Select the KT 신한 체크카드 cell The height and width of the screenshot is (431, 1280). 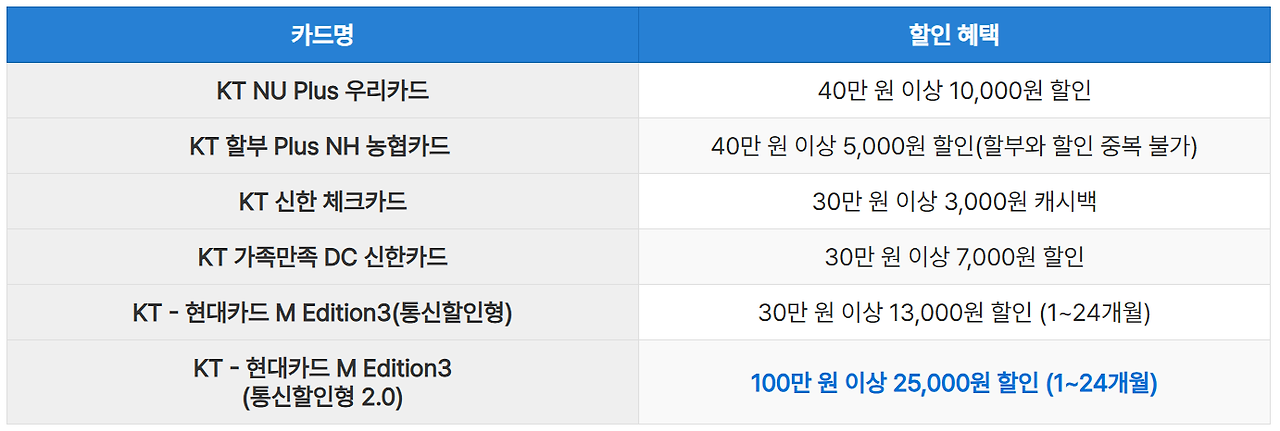(322, 201)
